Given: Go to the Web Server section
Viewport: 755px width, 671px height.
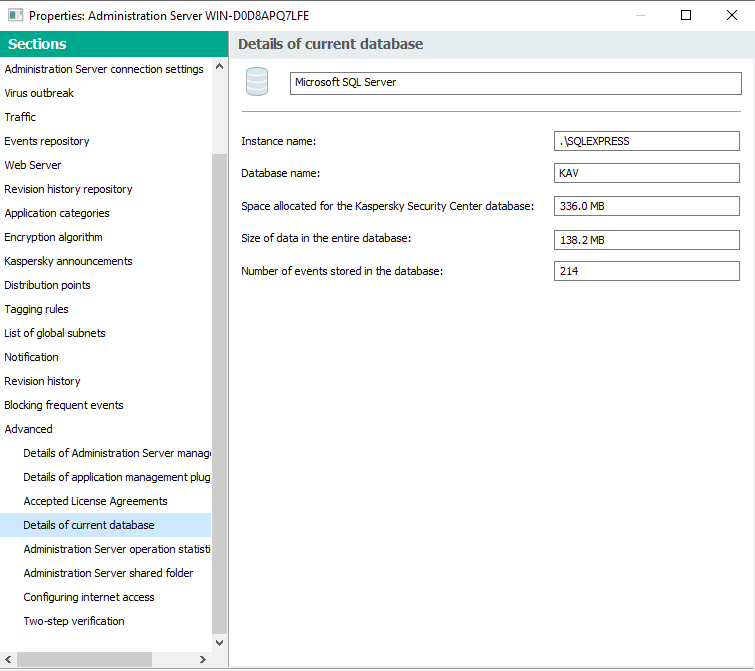Looking at the screenshot, I should click(33, 165).
